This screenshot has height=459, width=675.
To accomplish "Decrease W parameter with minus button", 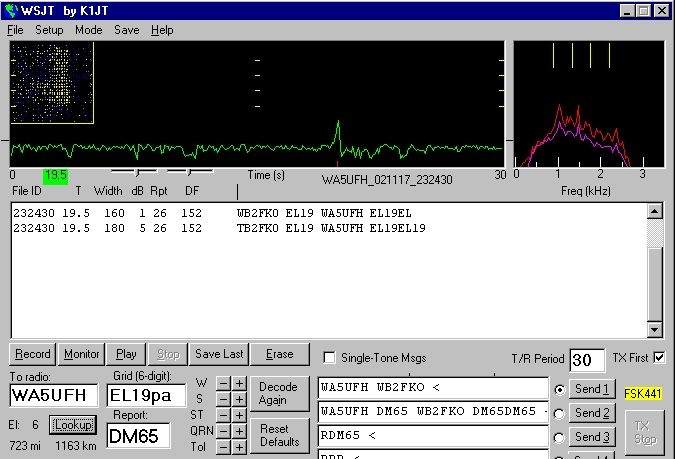I will click(223, 383).
